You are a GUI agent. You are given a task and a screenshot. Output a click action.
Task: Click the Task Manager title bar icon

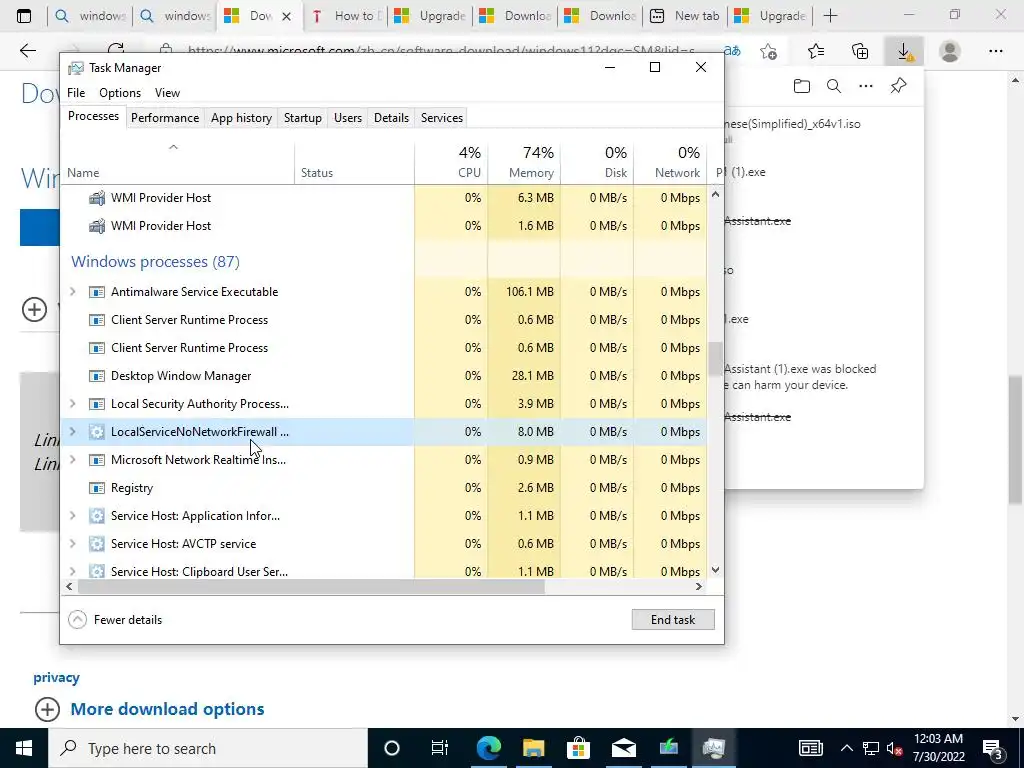coord(76,68)
